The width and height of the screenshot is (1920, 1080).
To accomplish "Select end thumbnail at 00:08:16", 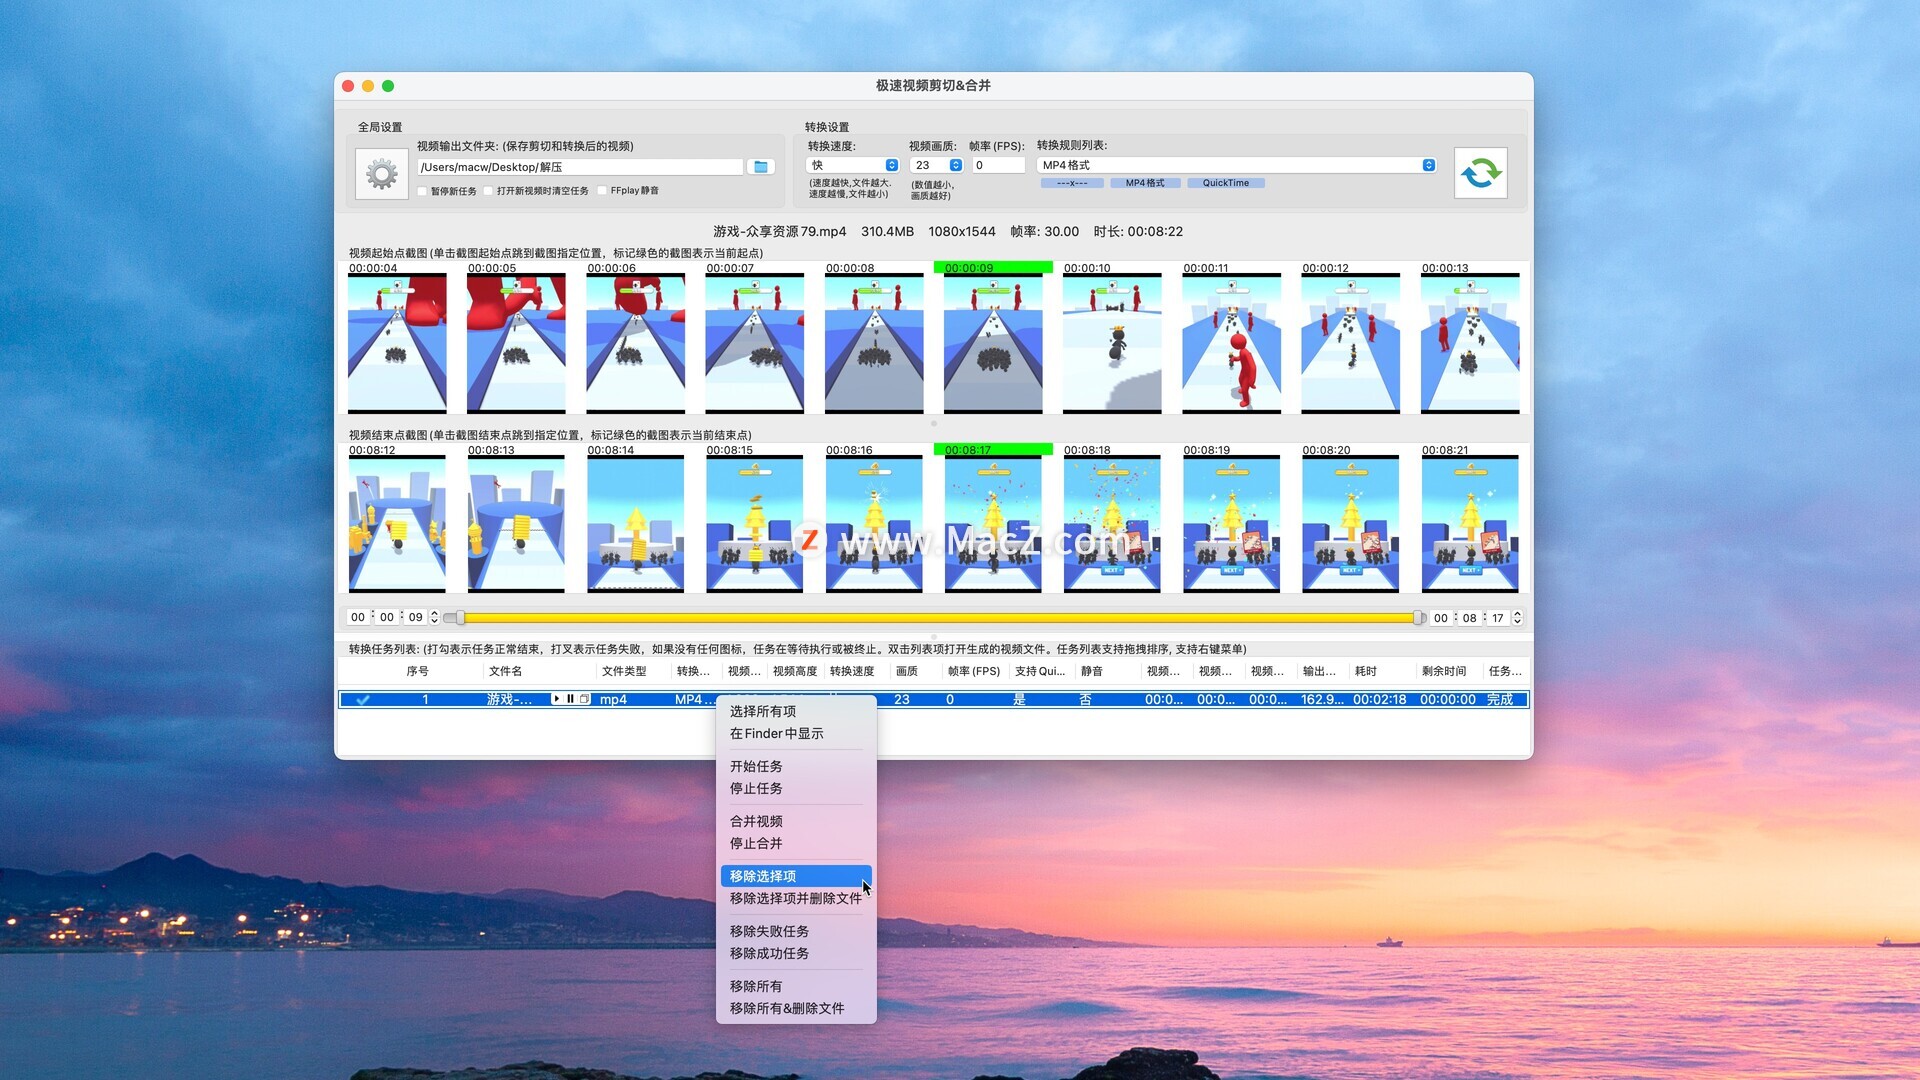I will [874, 524].
